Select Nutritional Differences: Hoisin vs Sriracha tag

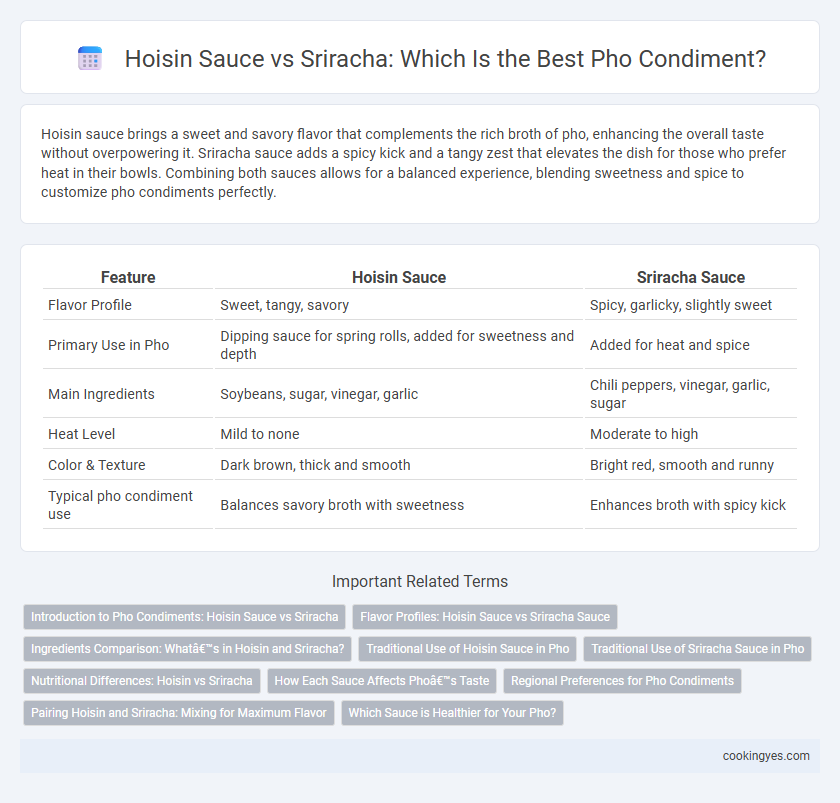point(141,681)
